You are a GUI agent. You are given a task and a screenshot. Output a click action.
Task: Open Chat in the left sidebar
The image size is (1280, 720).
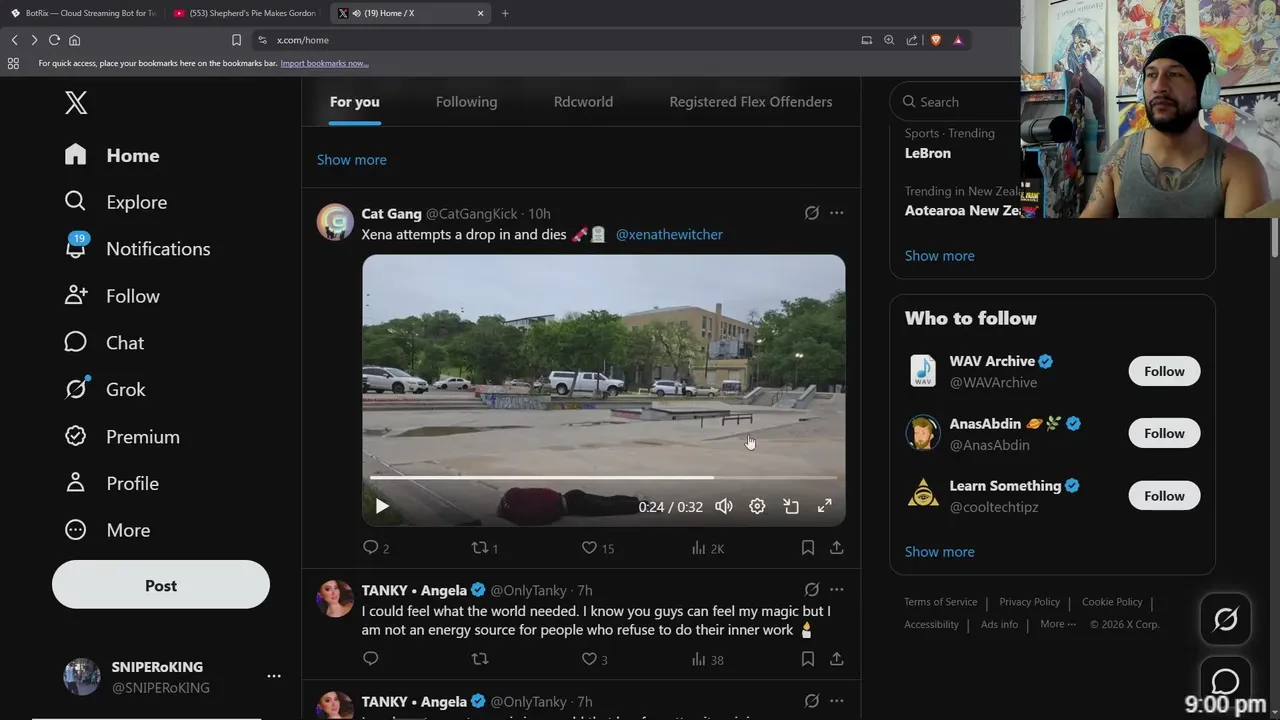pos(104,342)
